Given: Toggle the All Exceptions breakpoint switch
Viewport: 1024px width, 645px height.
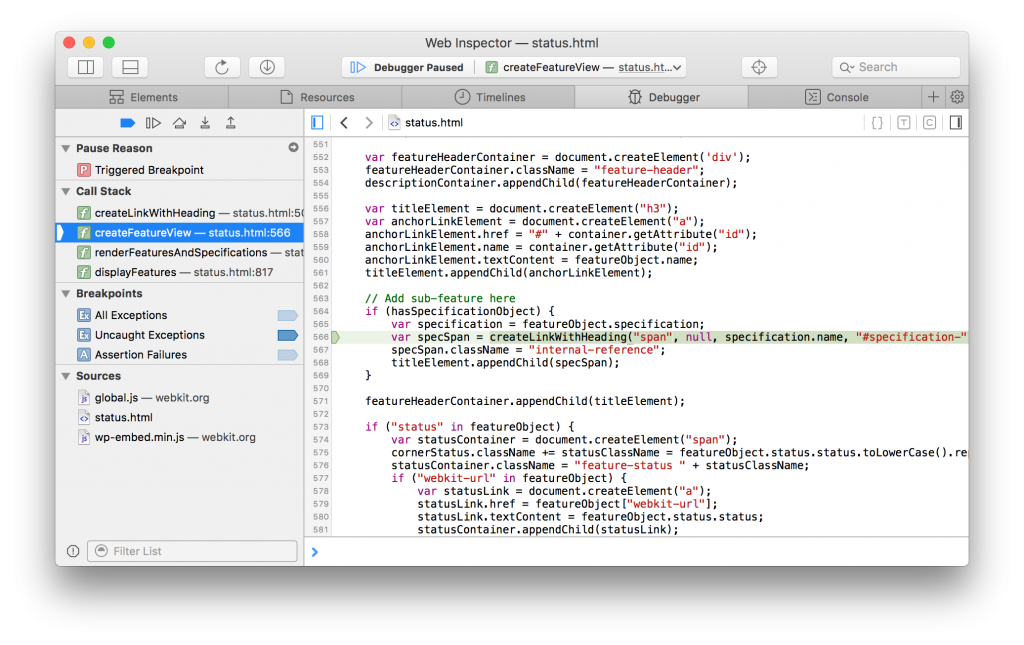Looking at the screenshot, I should 288,314.
